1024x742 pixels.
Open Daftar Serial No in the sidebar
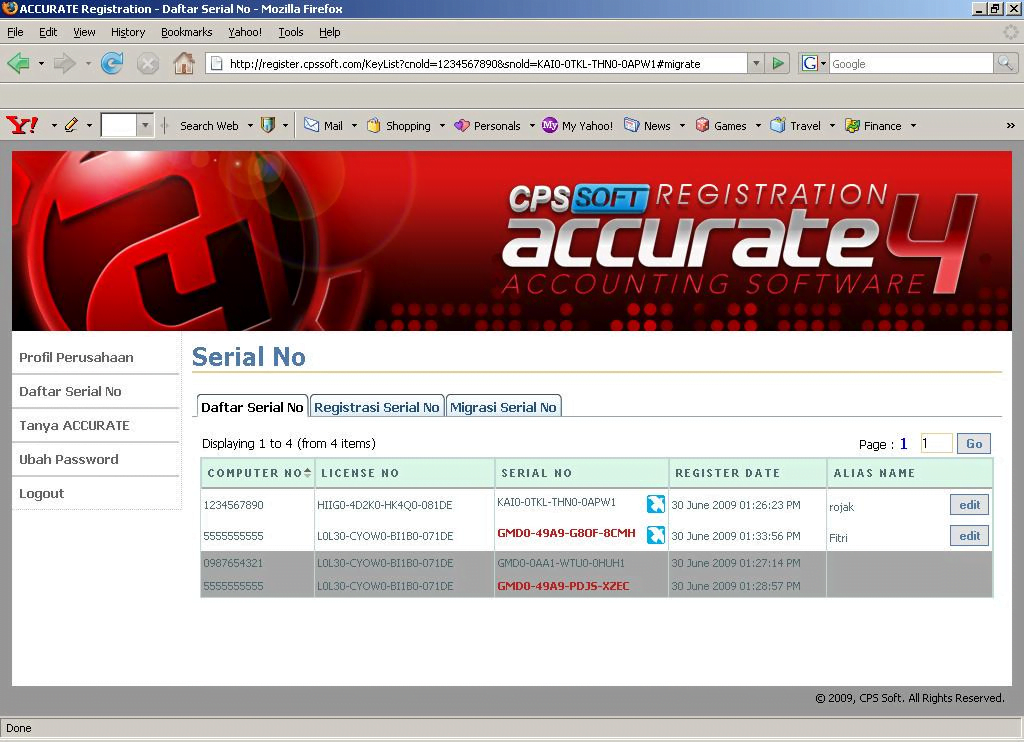point(70,391)
